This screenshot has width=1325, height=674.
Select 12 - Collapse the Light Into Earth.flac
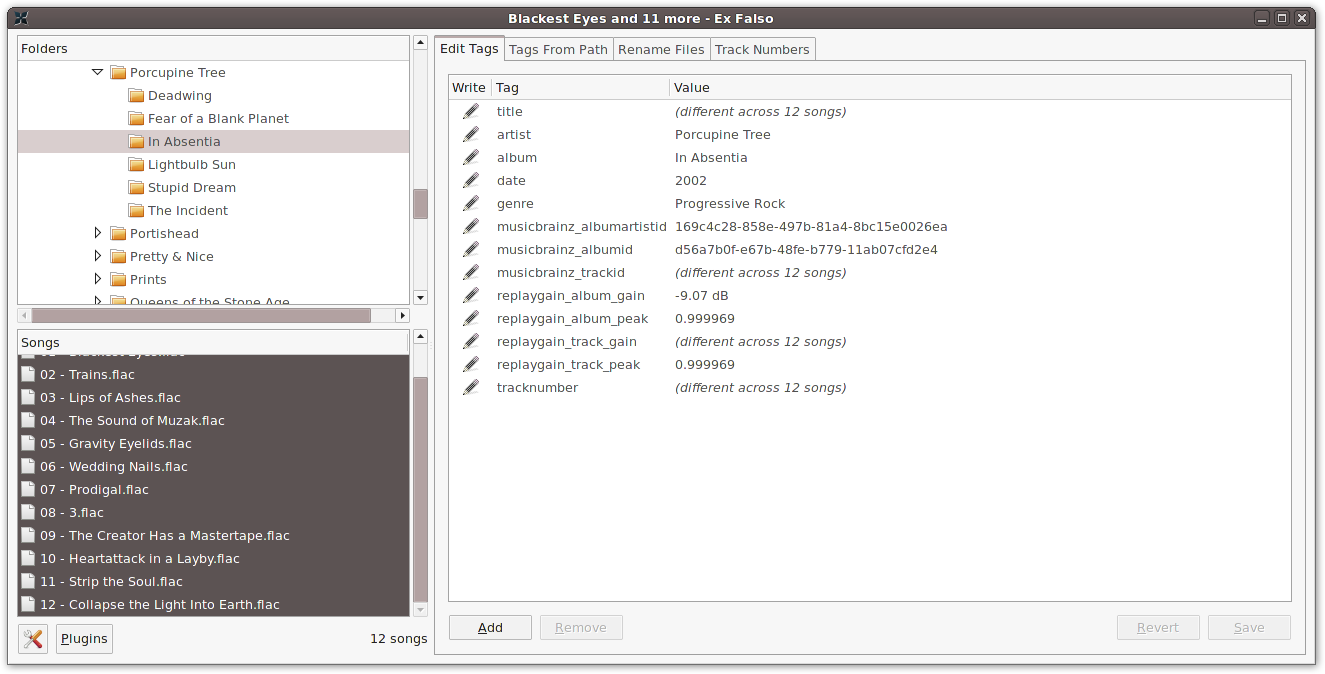pos(213,604)
